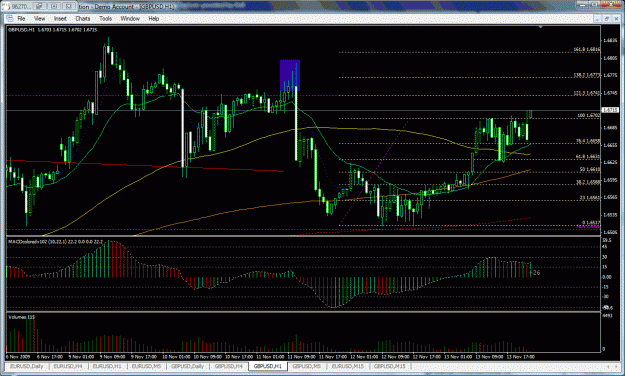Switch to the EURUSD,H1 chart tab
The height and width of the screenshot is (376, 625).
[107, 366]
